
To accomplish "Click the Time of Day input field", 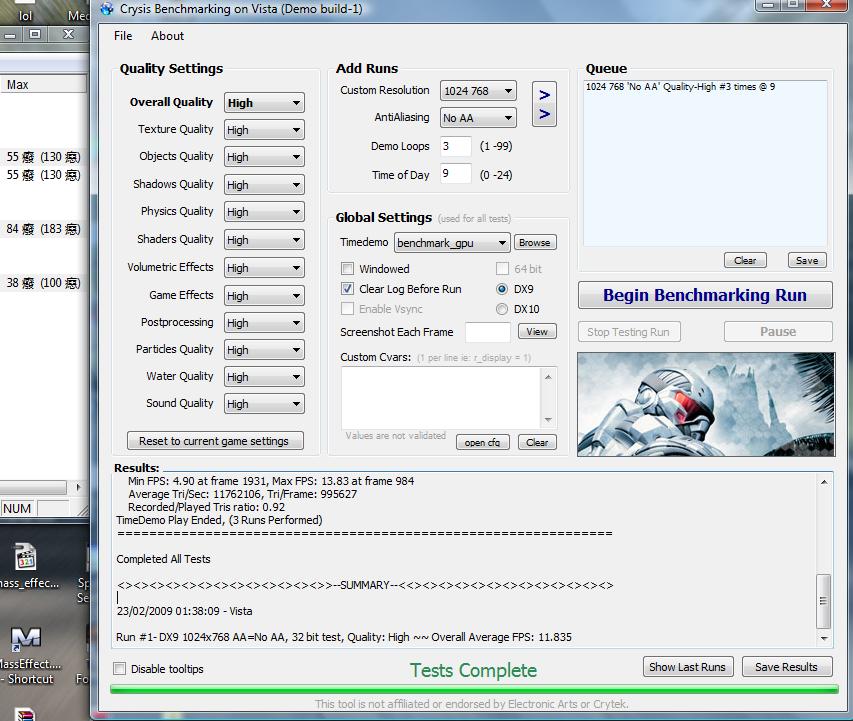I will (455, 174).
